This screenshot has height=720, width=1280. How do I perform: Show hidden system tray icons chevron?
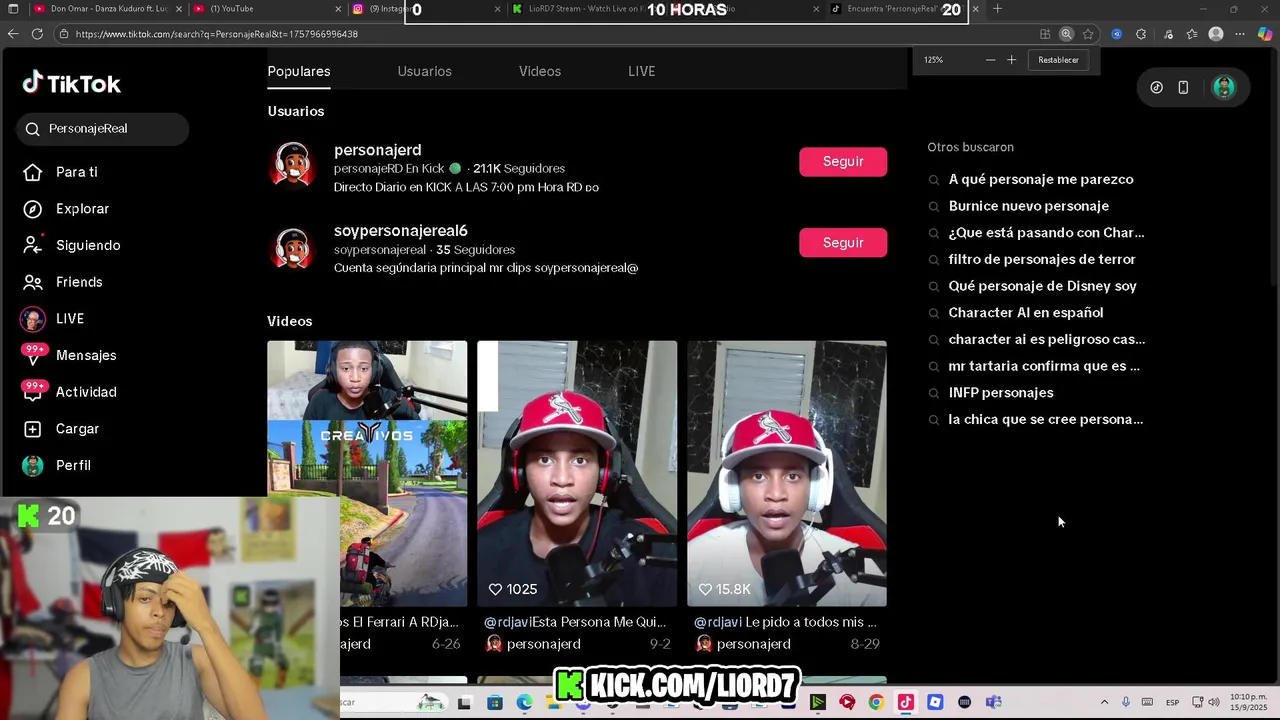coord(1104,702)
